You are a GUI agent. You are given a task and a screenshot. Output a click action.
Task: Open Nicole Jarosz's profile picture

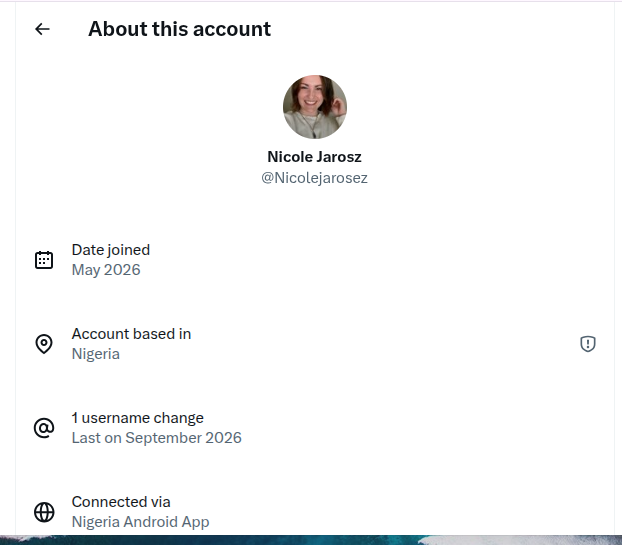coord(315,107)
